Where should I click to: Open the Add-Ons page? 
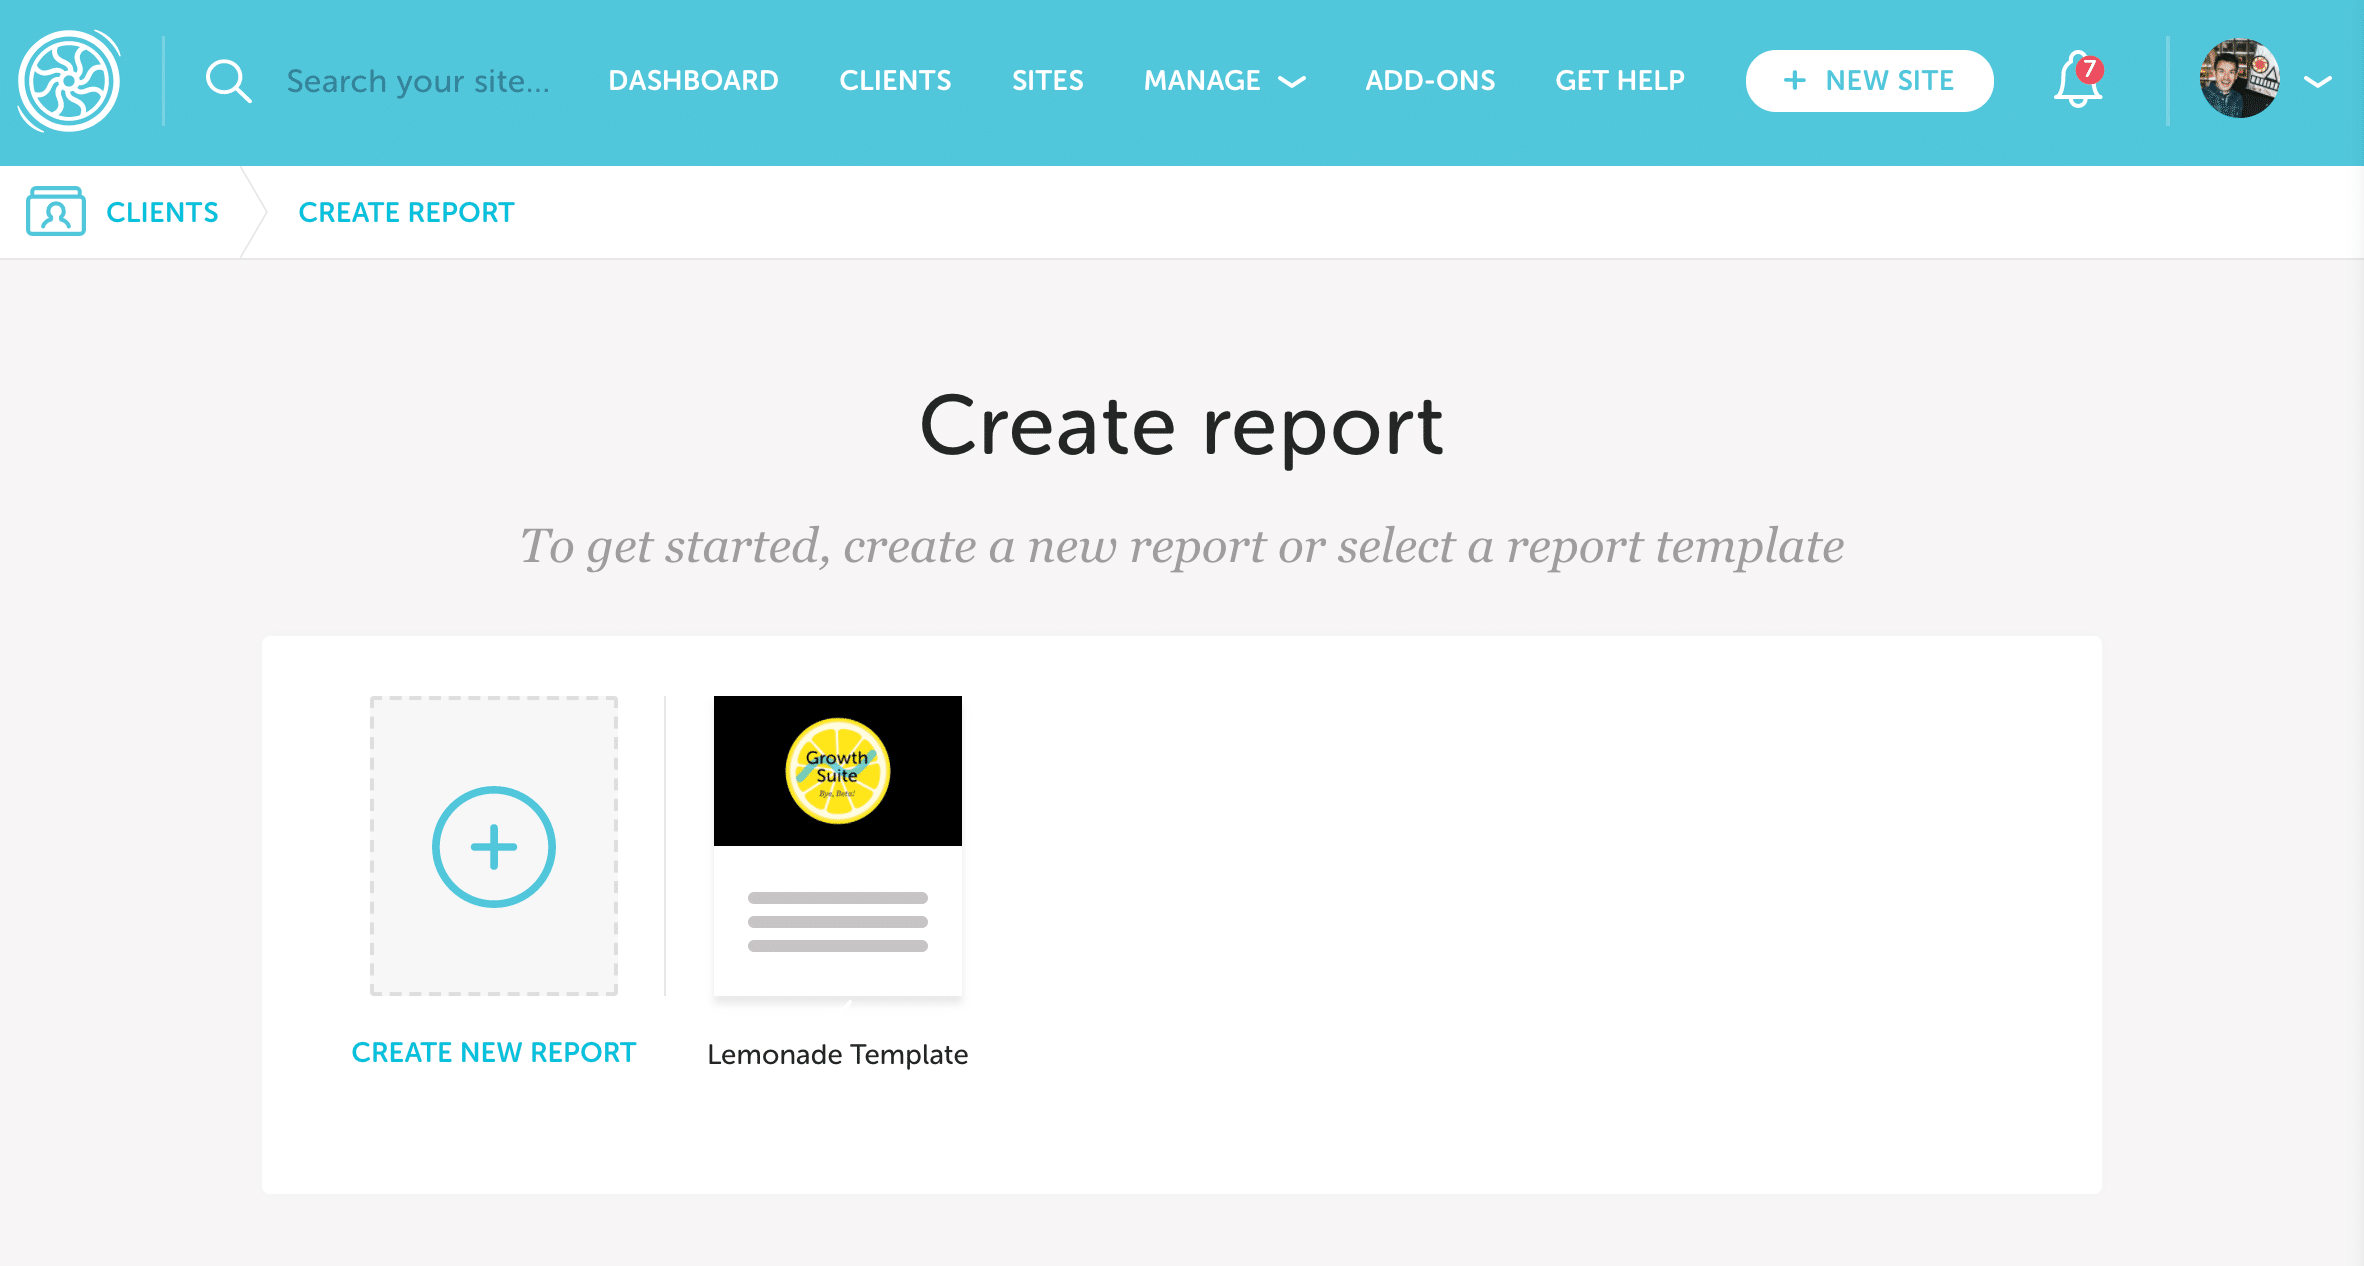tap(1430, 81)
